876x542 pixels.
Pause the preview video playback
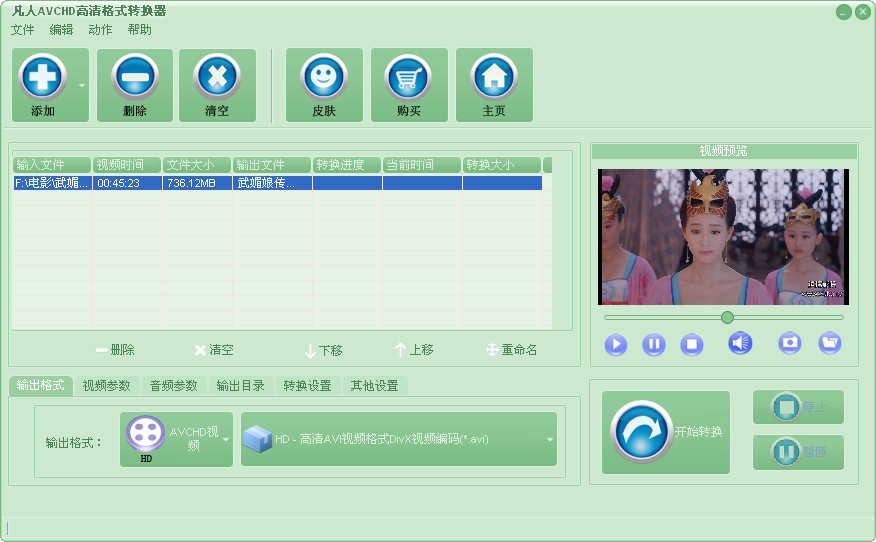tap(654, 344)
